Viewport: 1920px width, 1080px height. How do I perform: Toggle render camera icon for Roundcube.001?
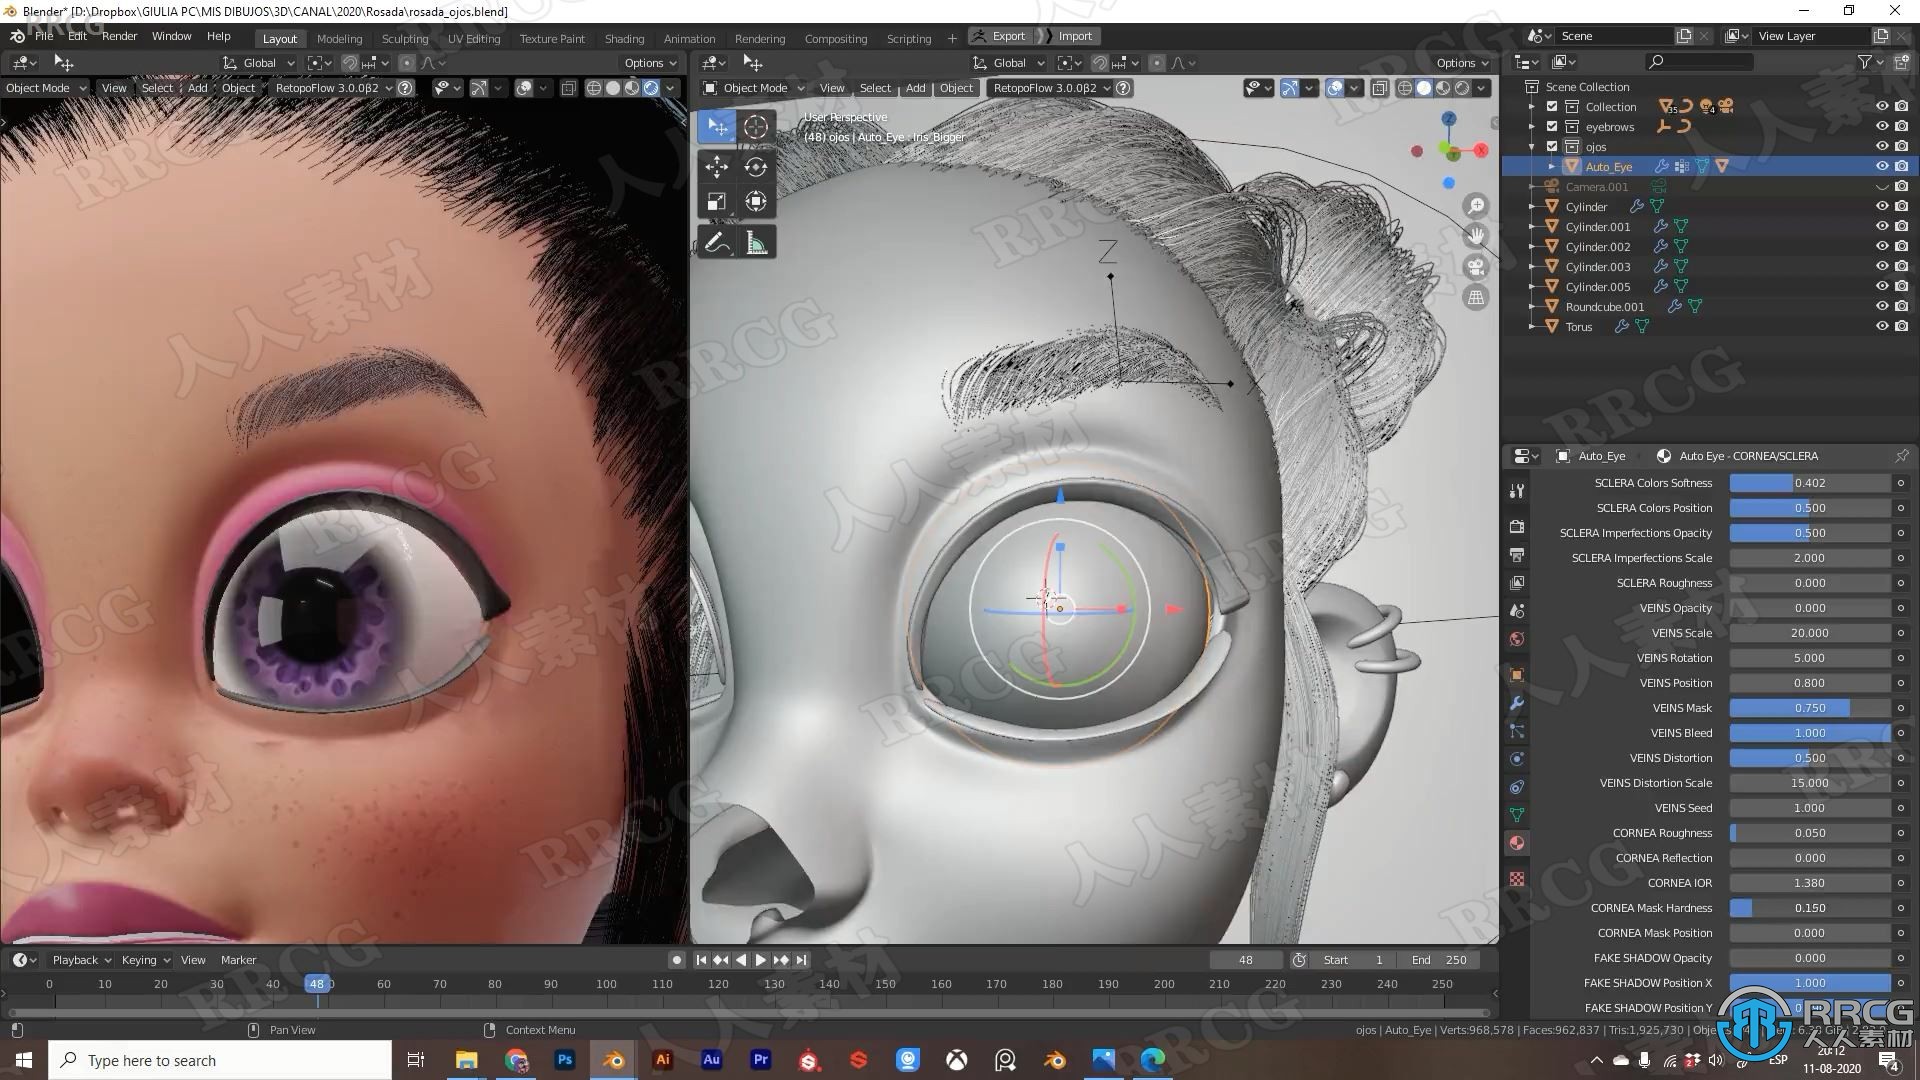click(1901, 307)
